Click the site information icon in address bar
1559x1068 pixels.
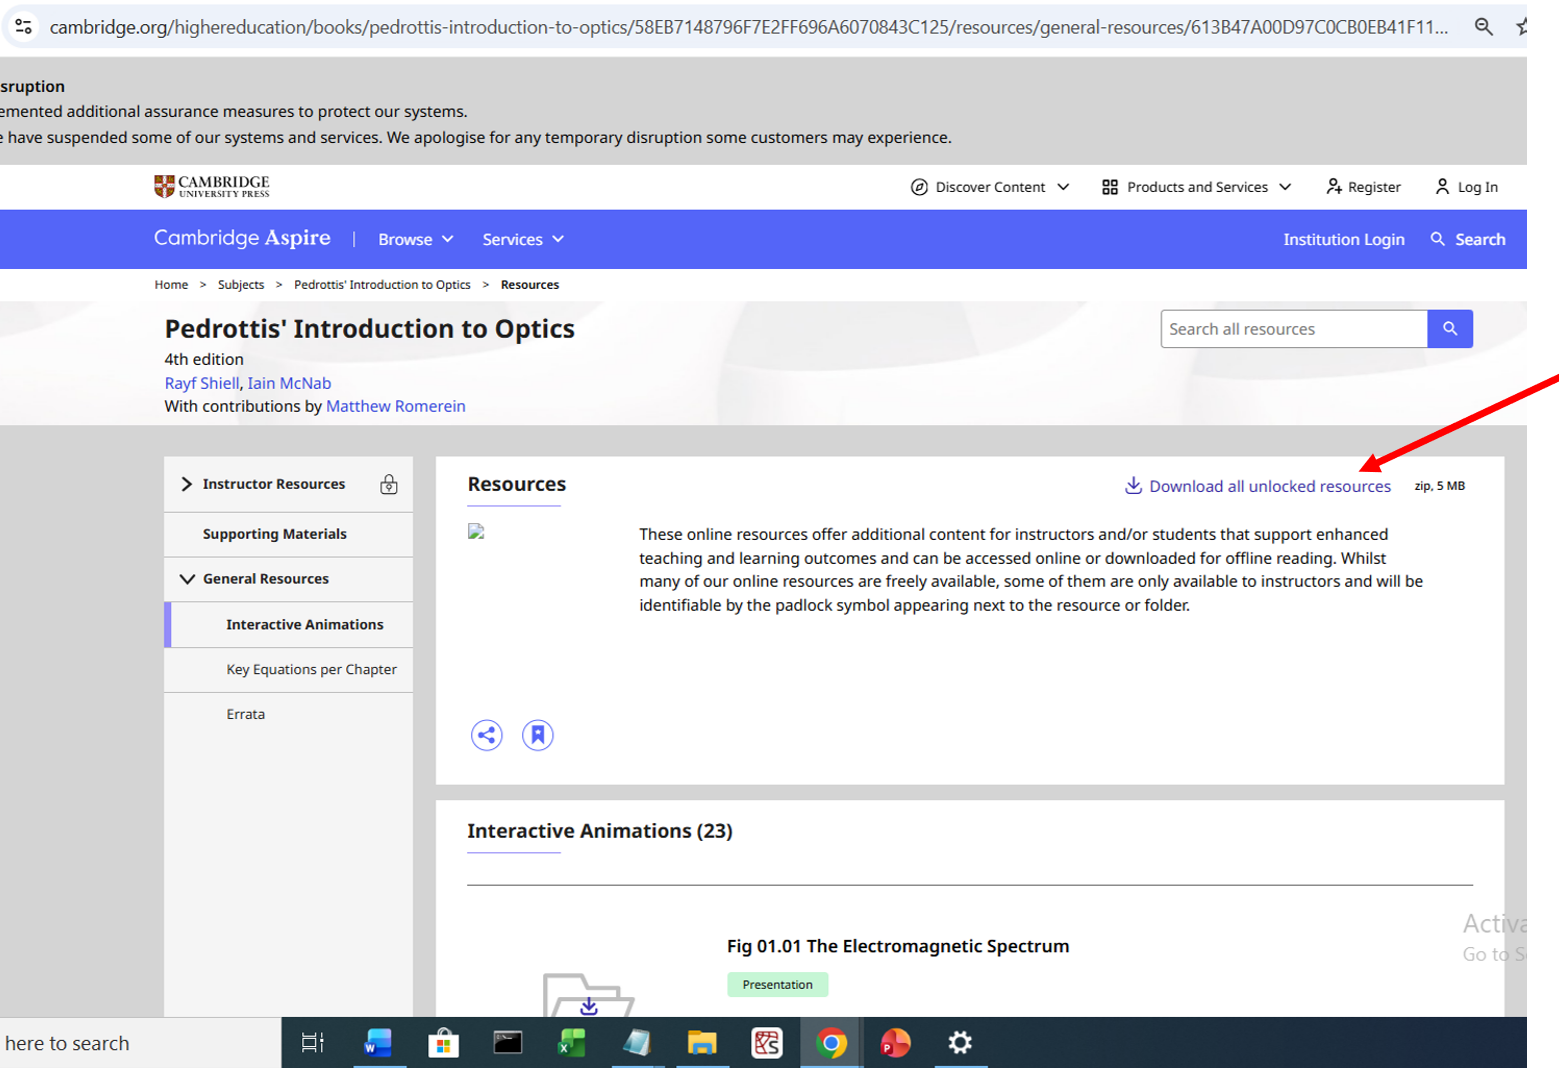click(23, 27)
